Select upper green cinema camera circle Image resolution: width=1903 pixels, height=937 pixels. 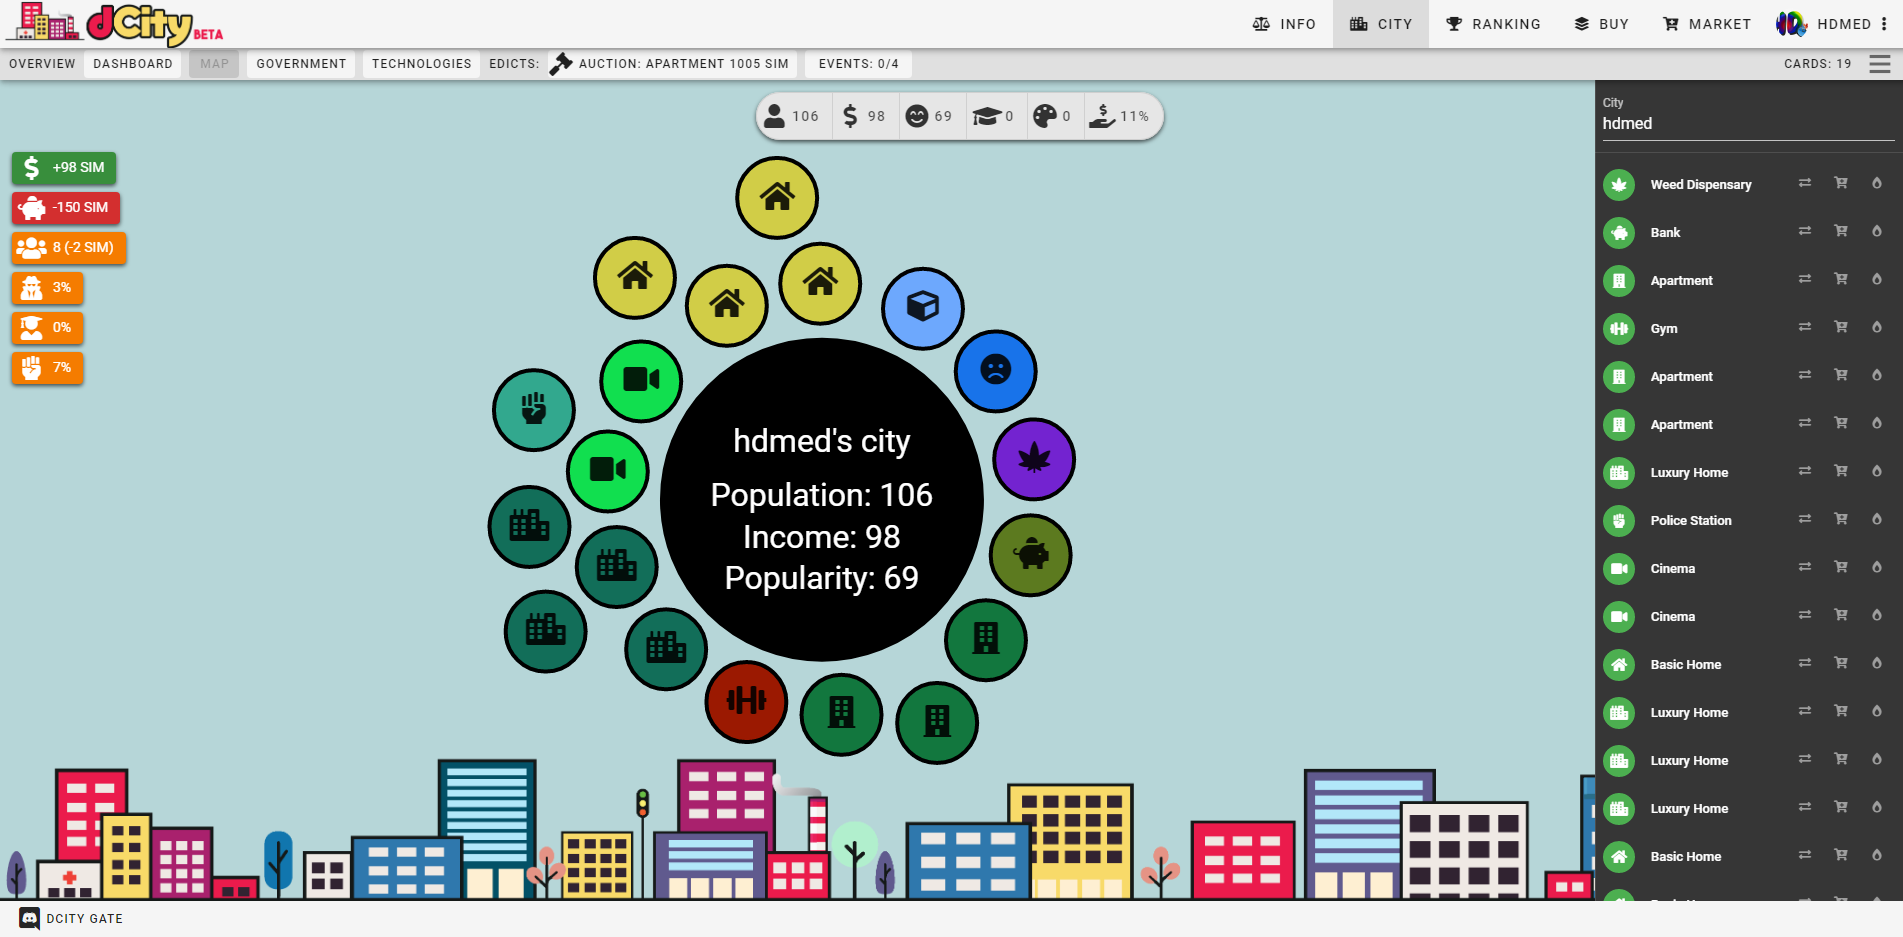(641, 381)
